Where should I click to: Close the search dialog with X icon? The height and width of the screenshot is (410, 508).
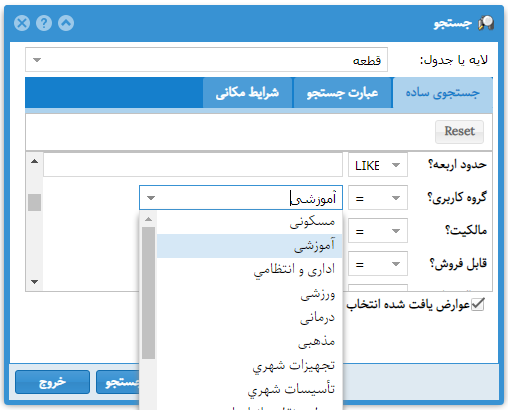coord(22,23)
